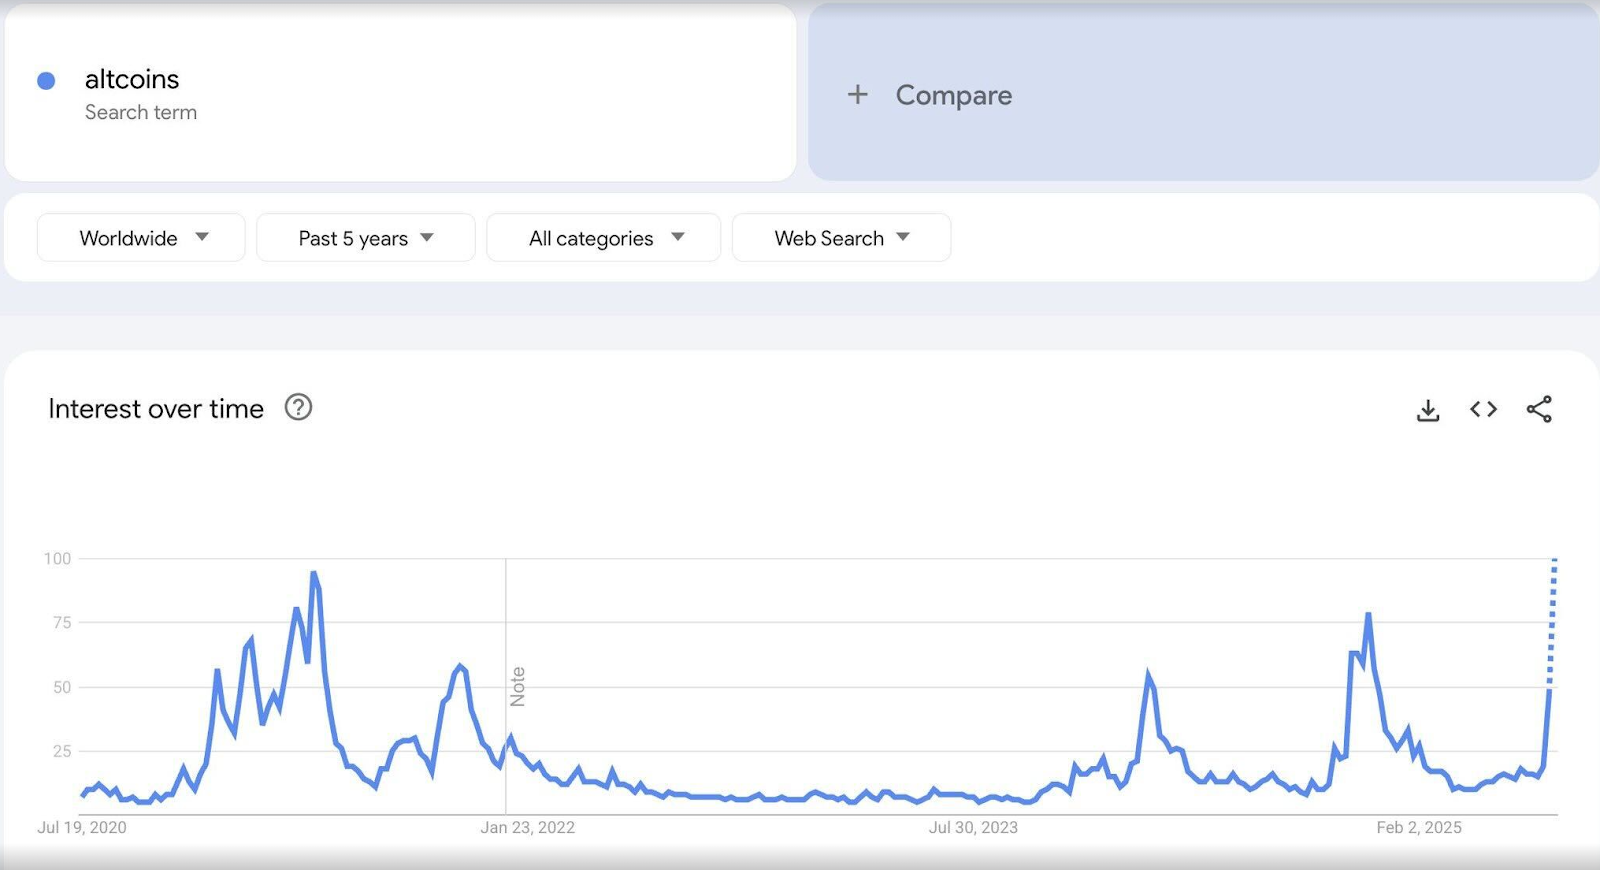The height and width of the screenshot is (870, 1600).
Task: Click the share chart icon
Action: (x=1539, y=409)
